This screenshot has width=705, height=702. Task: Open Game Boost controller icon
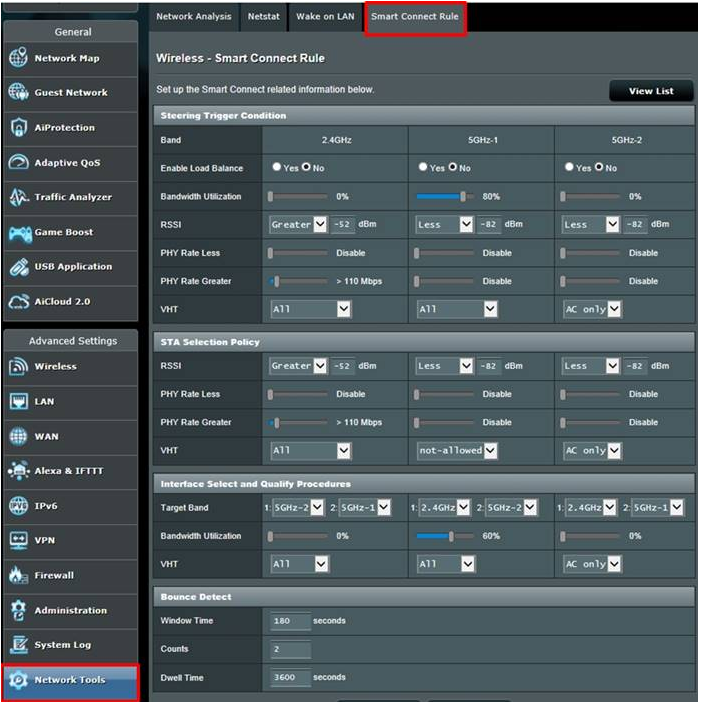[x=20, y=233]
